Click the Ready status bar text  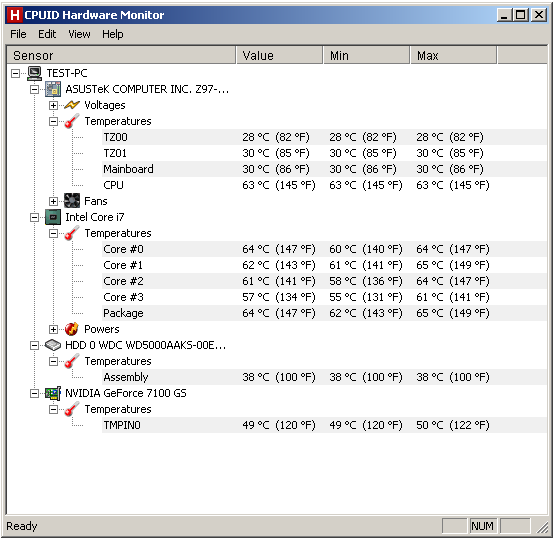point(22,526)
